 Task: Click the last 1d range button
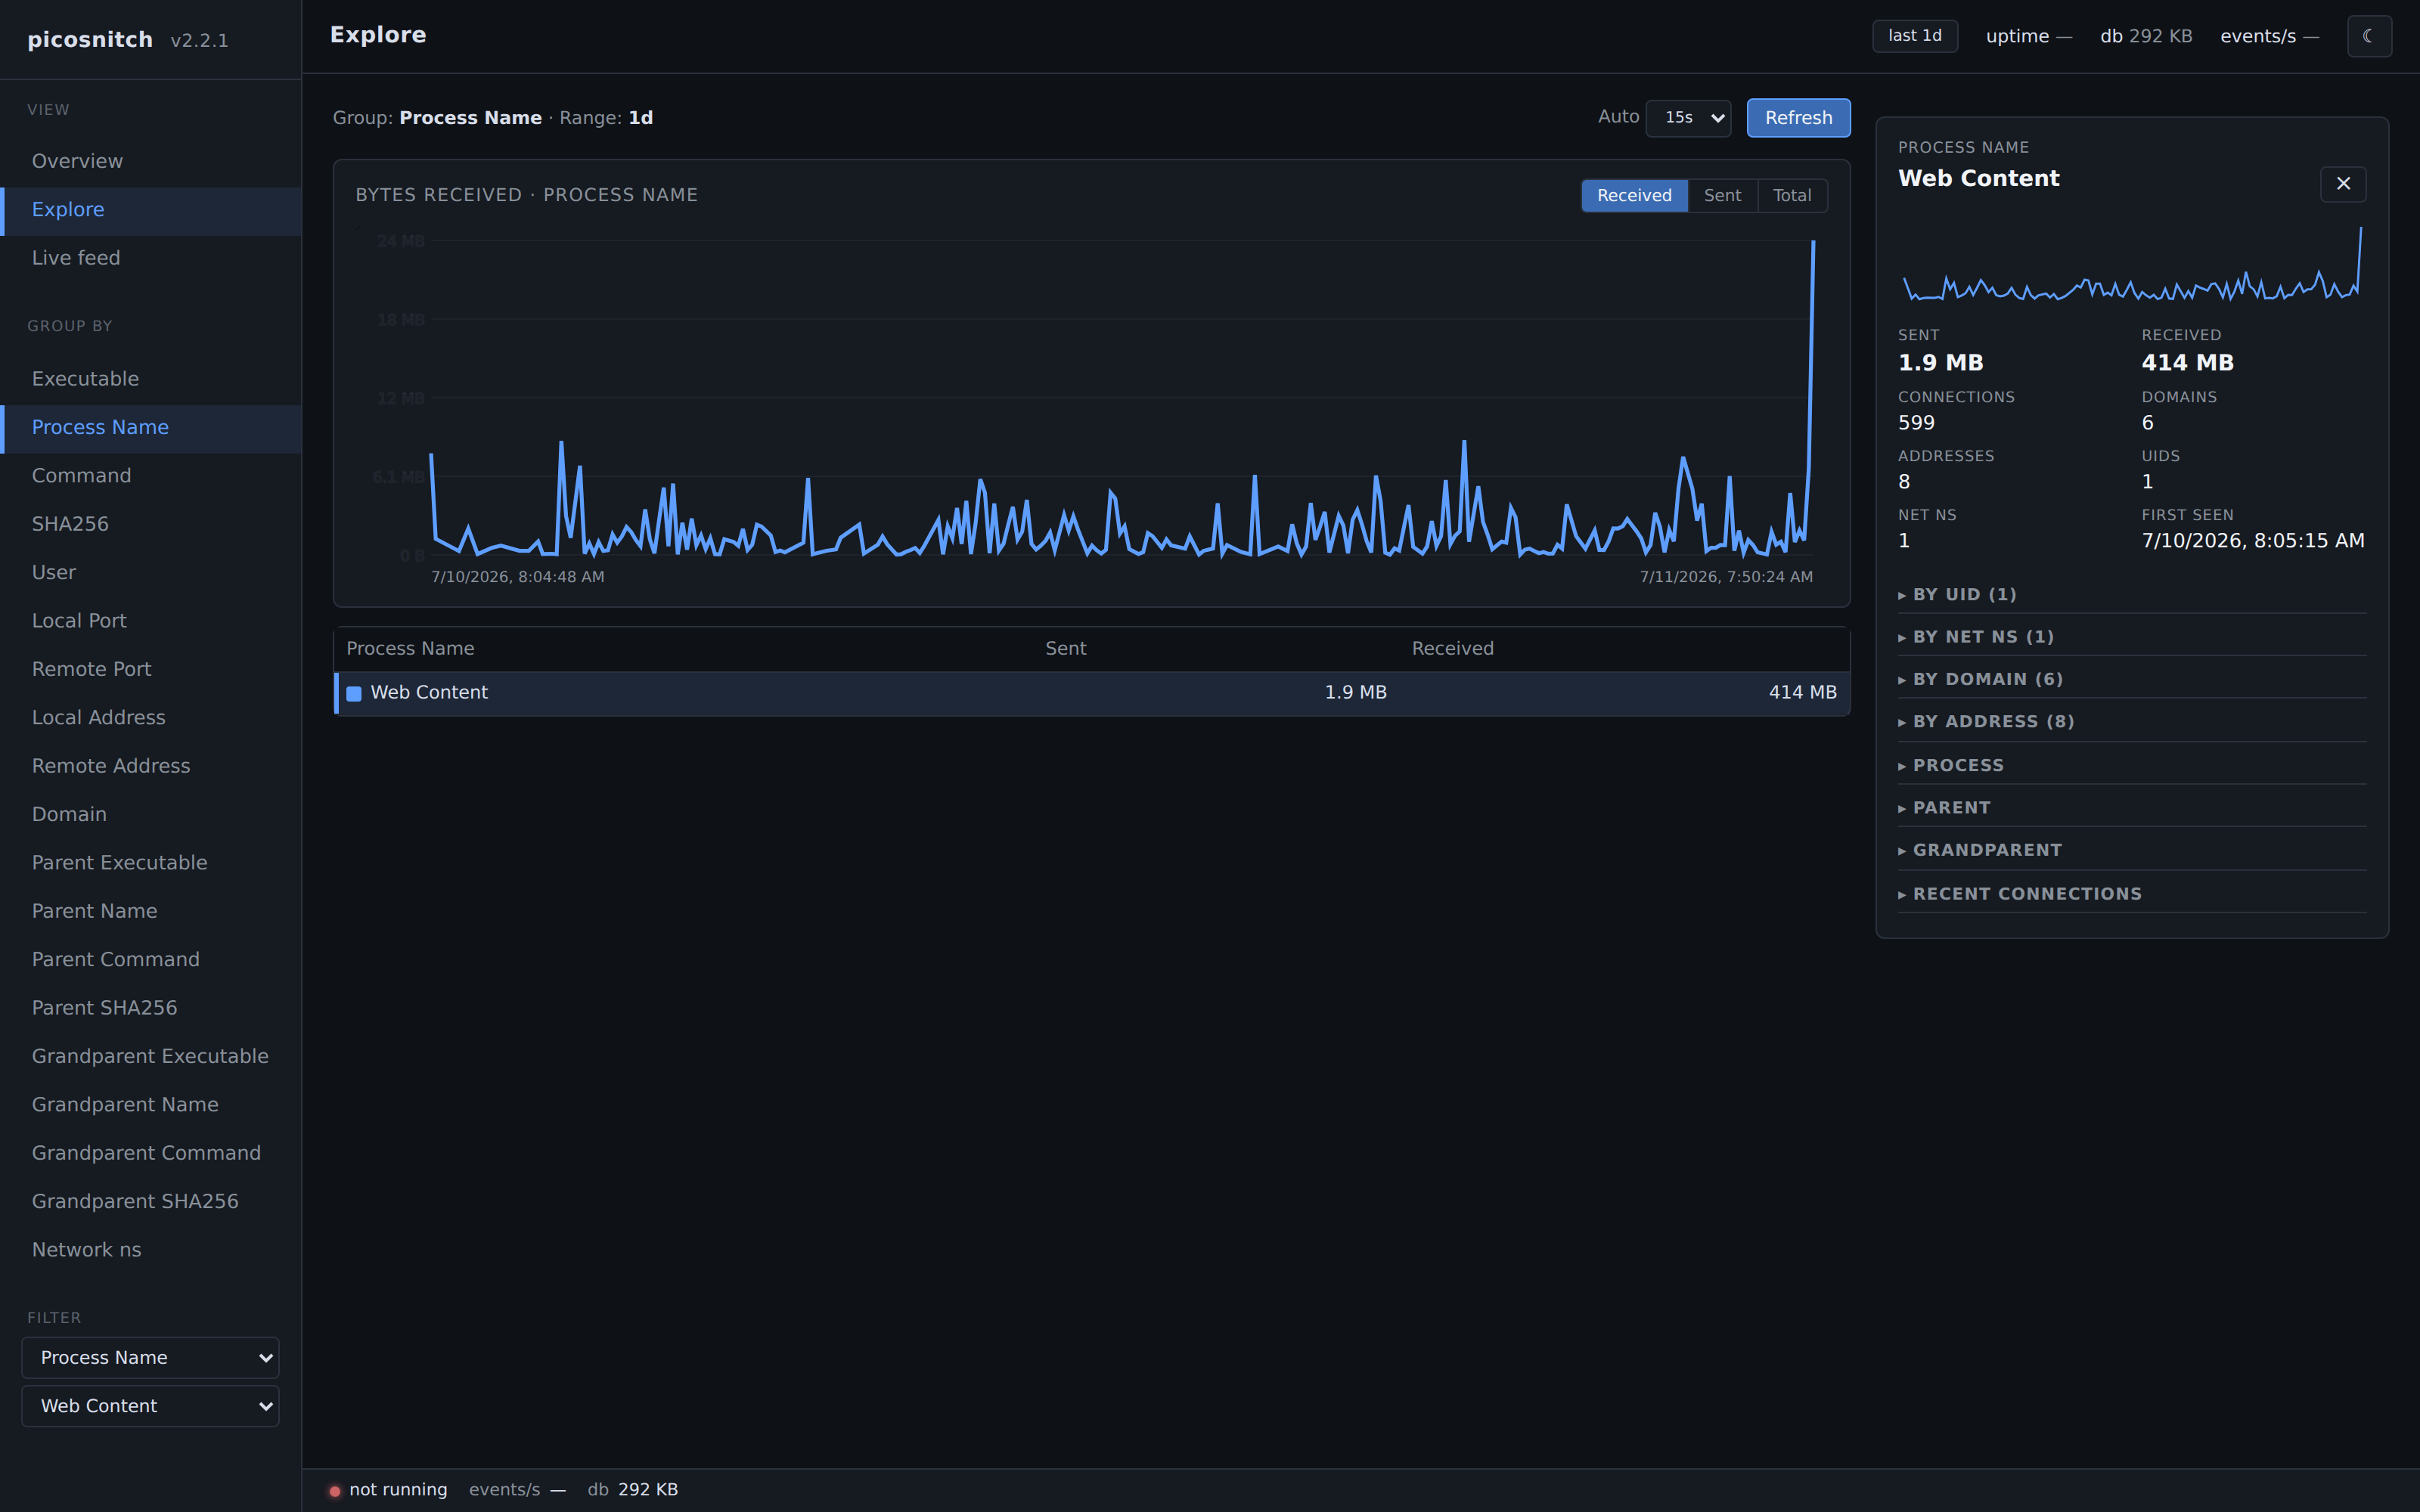click(x=1915, y=36)
